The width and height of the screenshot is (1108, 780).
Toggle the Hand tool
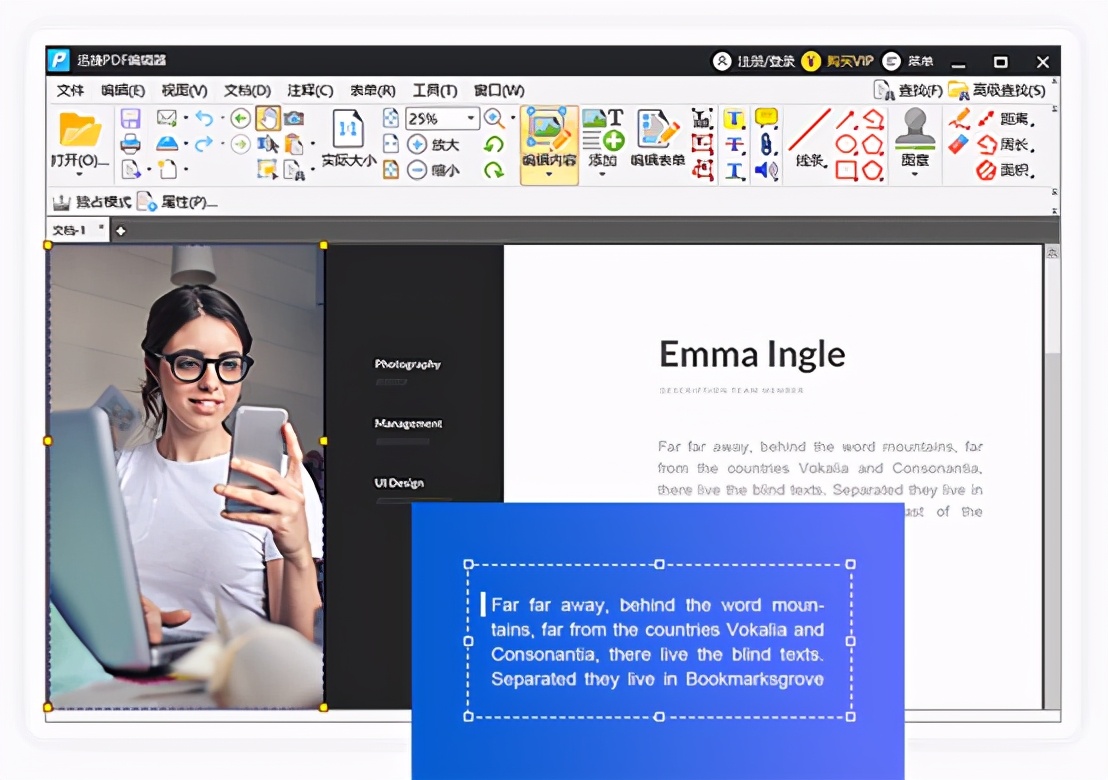(268, 118)
